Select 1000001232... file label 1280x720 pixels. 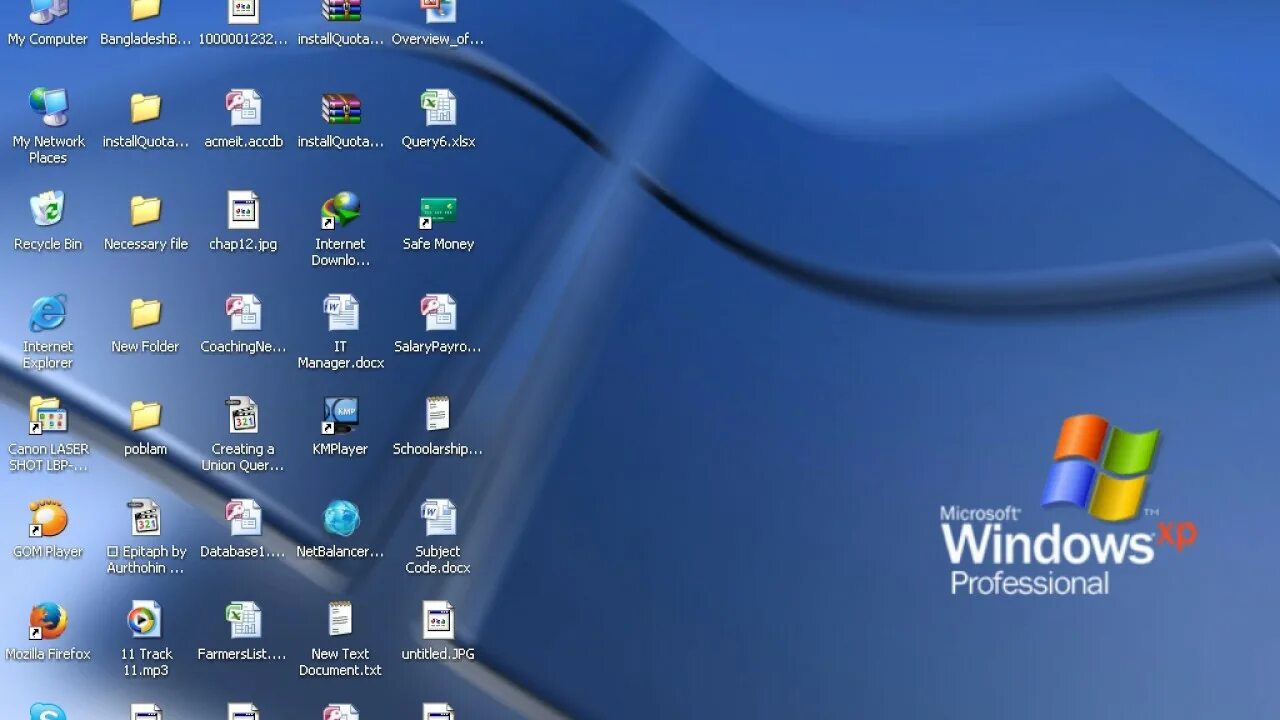click(x=243, y=39)
